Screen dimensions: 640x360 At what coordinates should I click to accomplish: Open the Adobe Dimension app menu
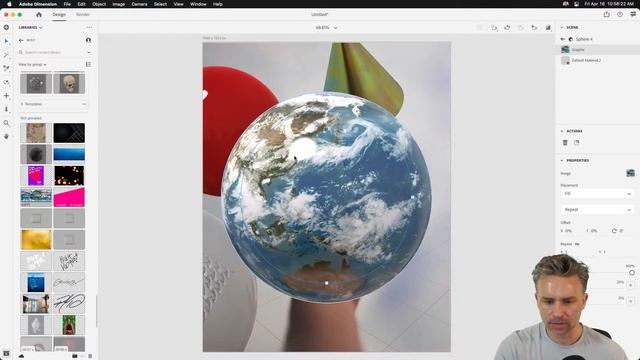[x=38, y=4]
